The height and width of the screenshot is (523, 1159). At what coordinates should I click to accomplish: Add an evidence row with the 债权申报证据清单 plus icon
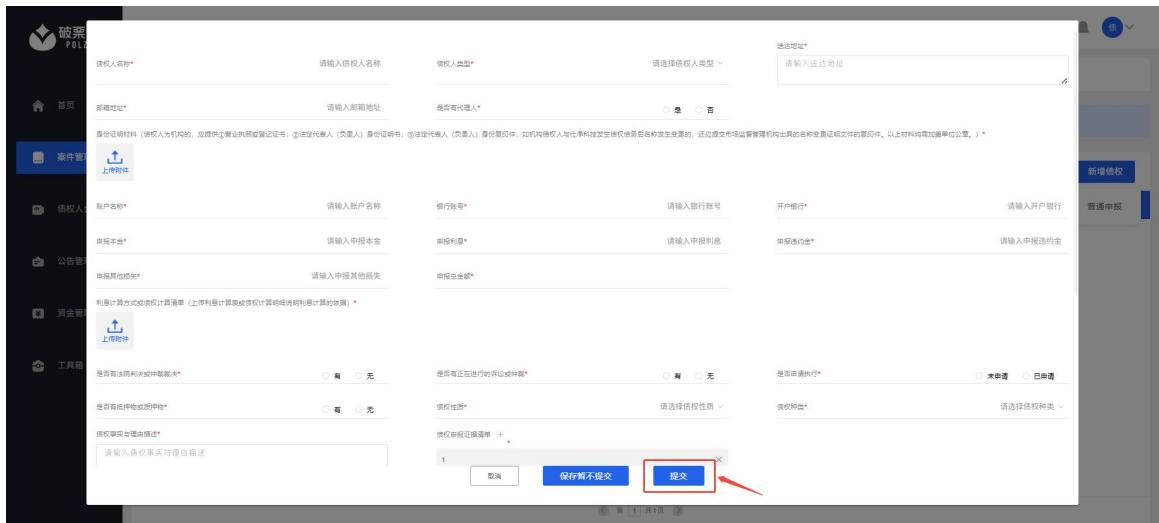click(x=500, y=434)
